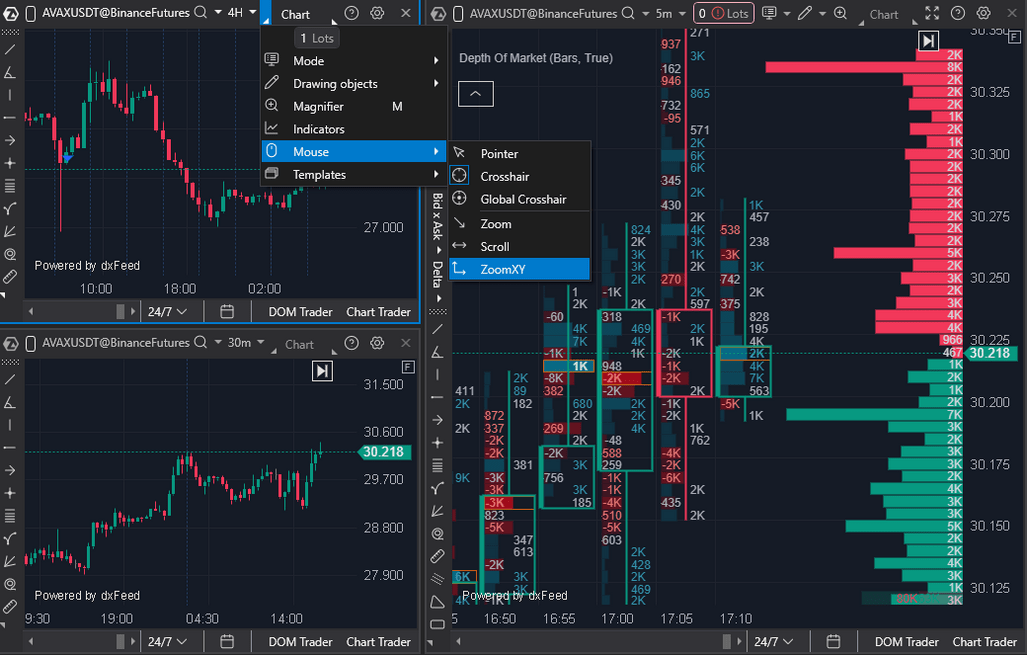
Task: Open DOM Trader under the 4H chart
Action: [x=300, y=312]
